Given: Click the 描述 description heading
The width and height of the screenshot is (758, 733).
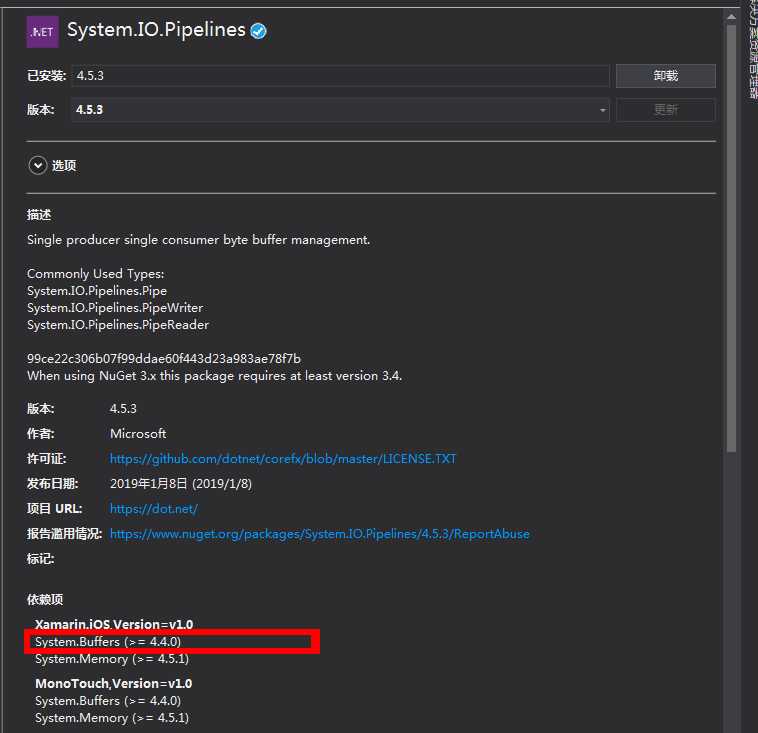Looking at the screenshot, I should (x=39, y=215).
